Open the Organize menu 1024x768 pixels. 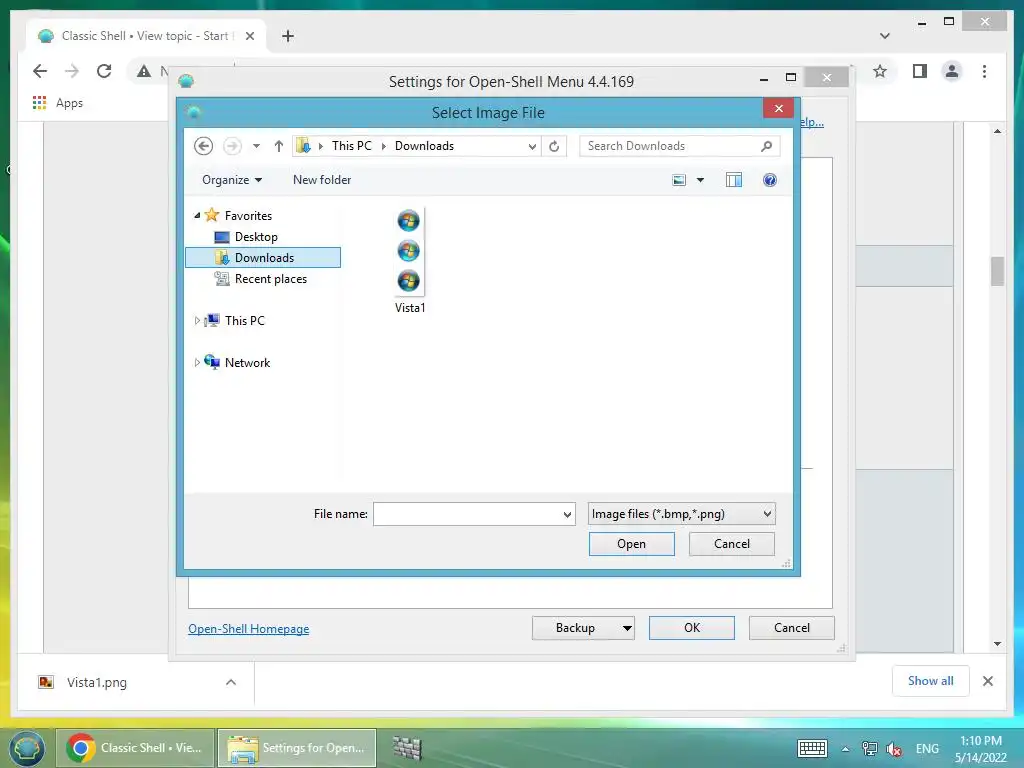pyautogui.click(x=232, y=180)
